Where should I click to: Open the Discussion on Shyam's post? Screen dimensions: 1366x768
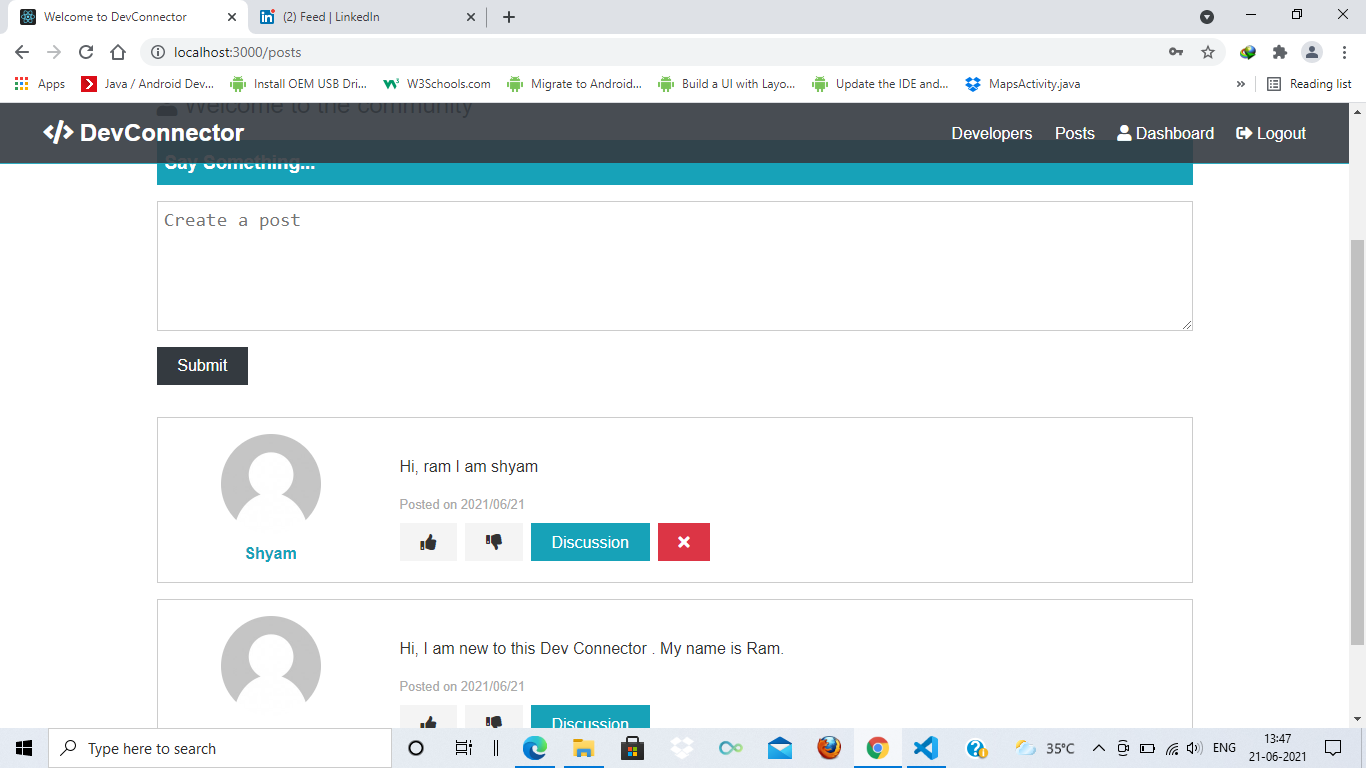589,541
